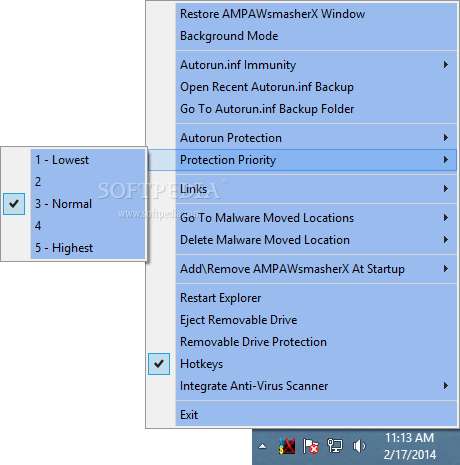This screenshot has height=465, width=460.
Task: Expand Integrate Anti-Virus Scanner submenu
Action: (302, 386)
